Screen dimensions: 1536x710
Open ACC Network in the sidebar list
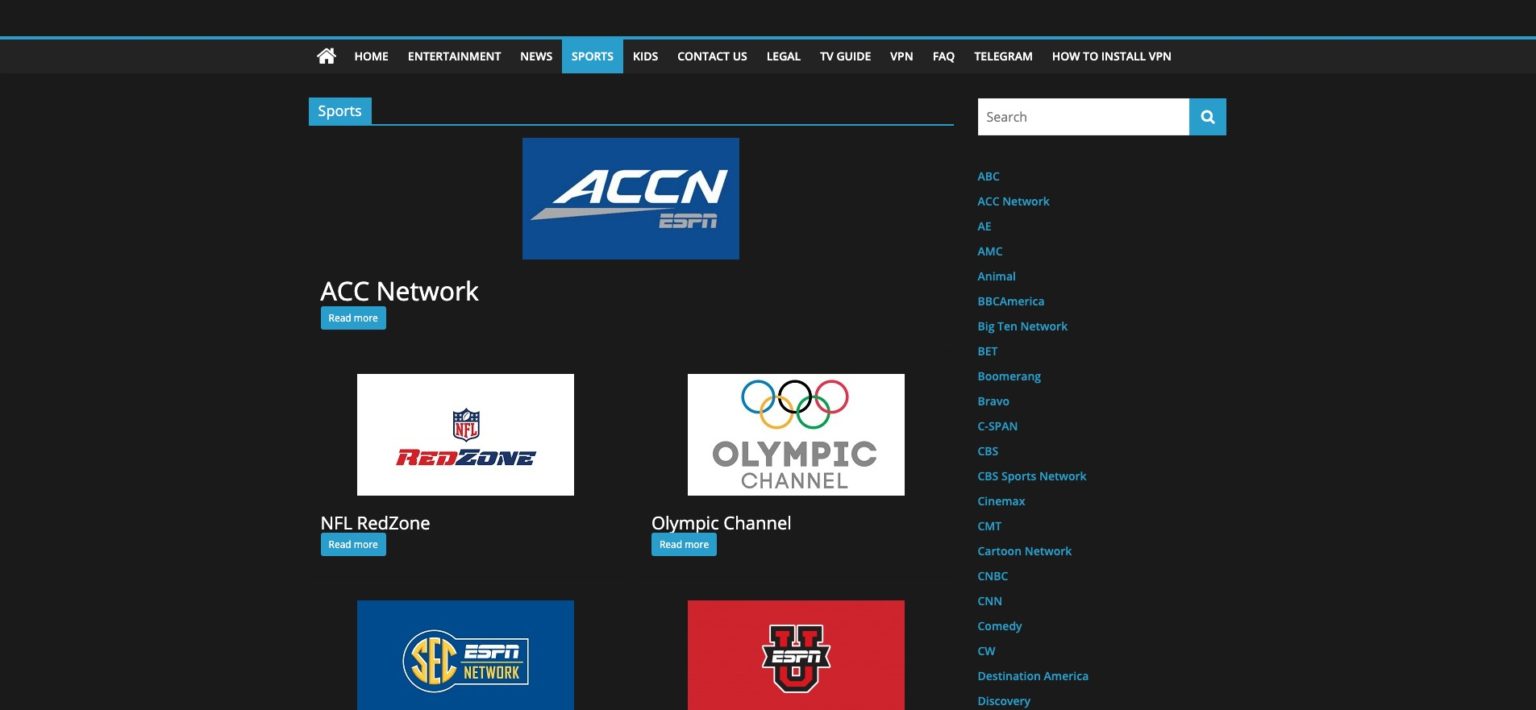click(1013, 201)
